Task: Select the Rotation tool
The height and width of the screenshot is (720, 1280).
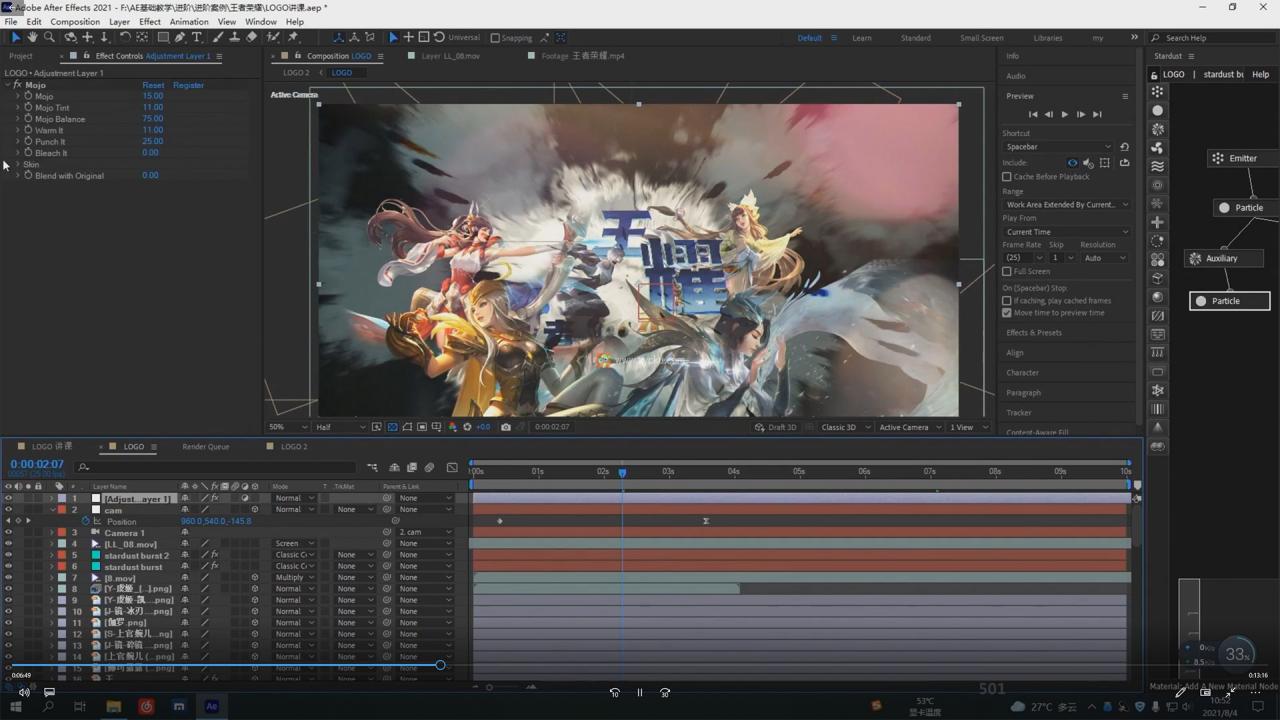Action: click(x=124, y=37)
